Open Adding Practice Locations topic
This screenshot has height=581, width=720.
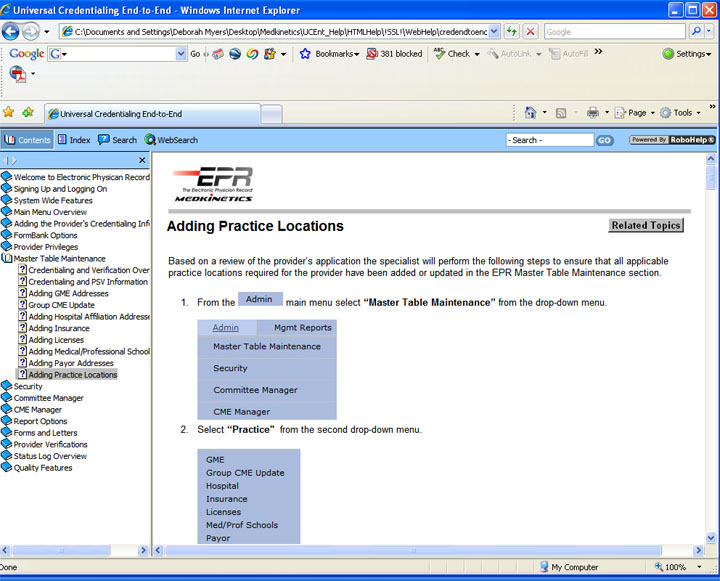pos(73,375)
